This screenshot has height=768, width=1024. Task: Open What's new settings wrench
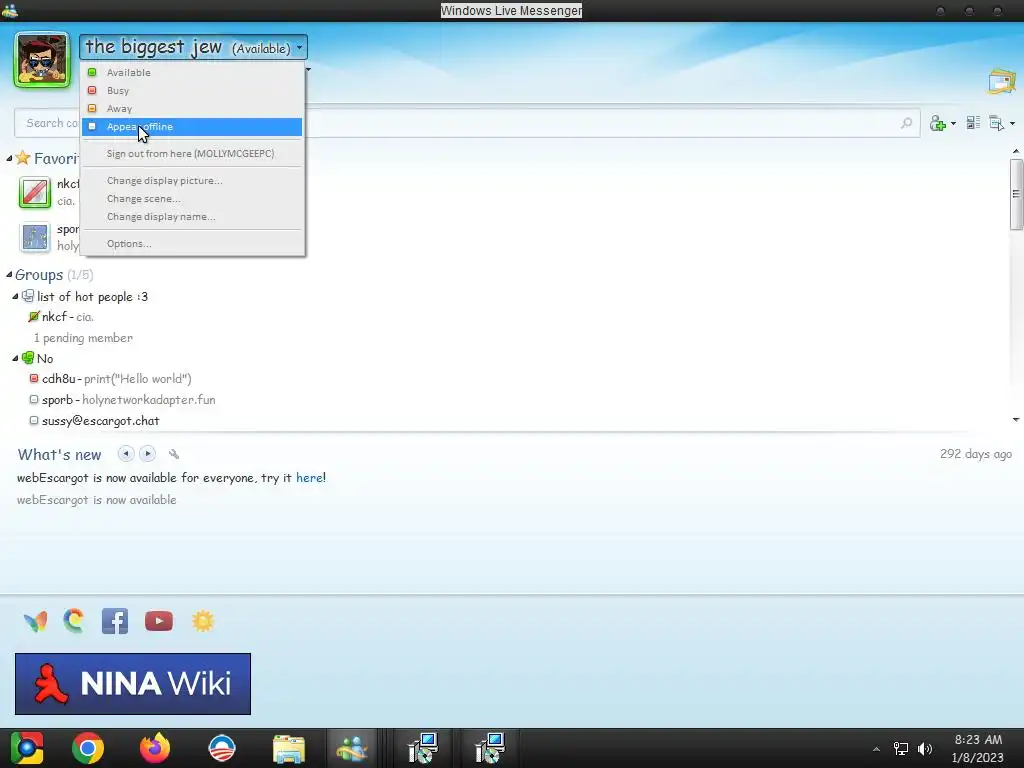point(174,454)
